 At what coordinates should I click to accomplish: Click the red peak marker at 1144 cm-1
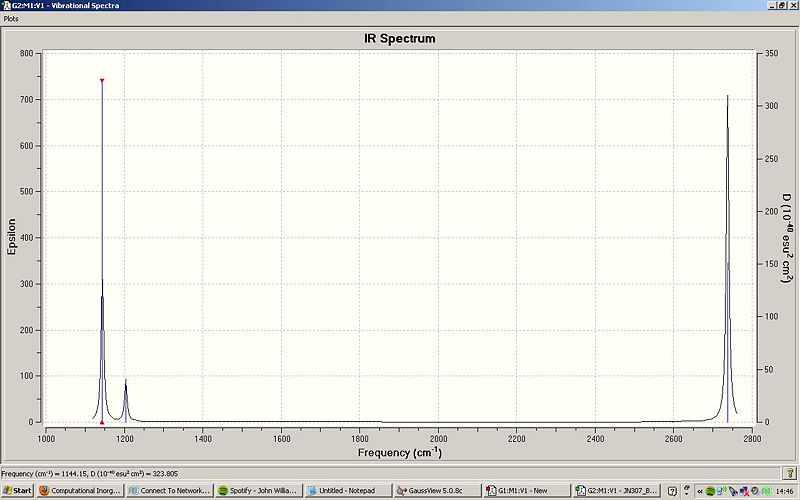102,81
